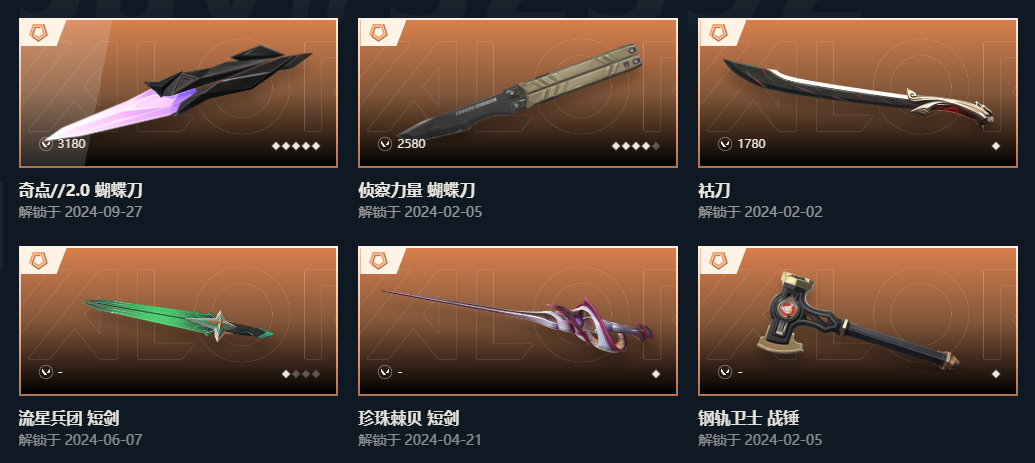Viewport: 1035px width, 463px height.
Task: Select the olive green balisong knife image
Action: coord(518,89)
